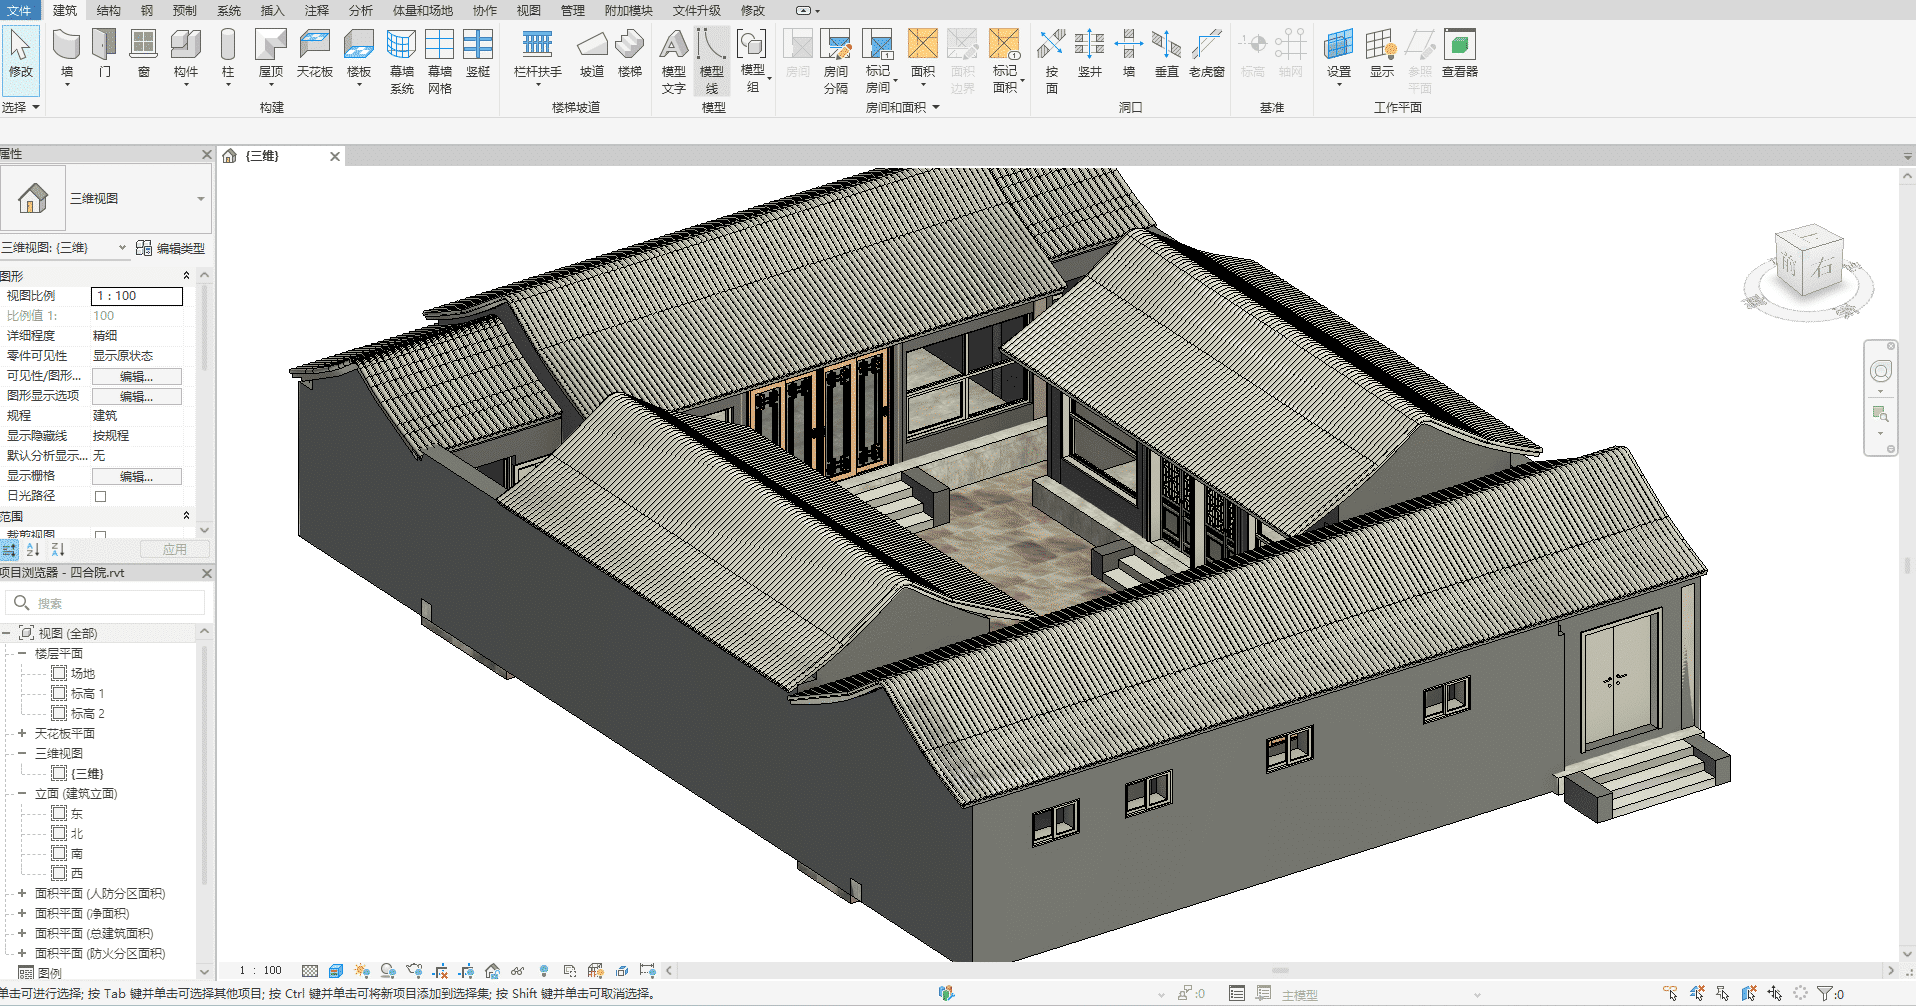Open the South (南) elevation view
The width and height of the screenshot is (1916, 1006).
coord(76,853)
